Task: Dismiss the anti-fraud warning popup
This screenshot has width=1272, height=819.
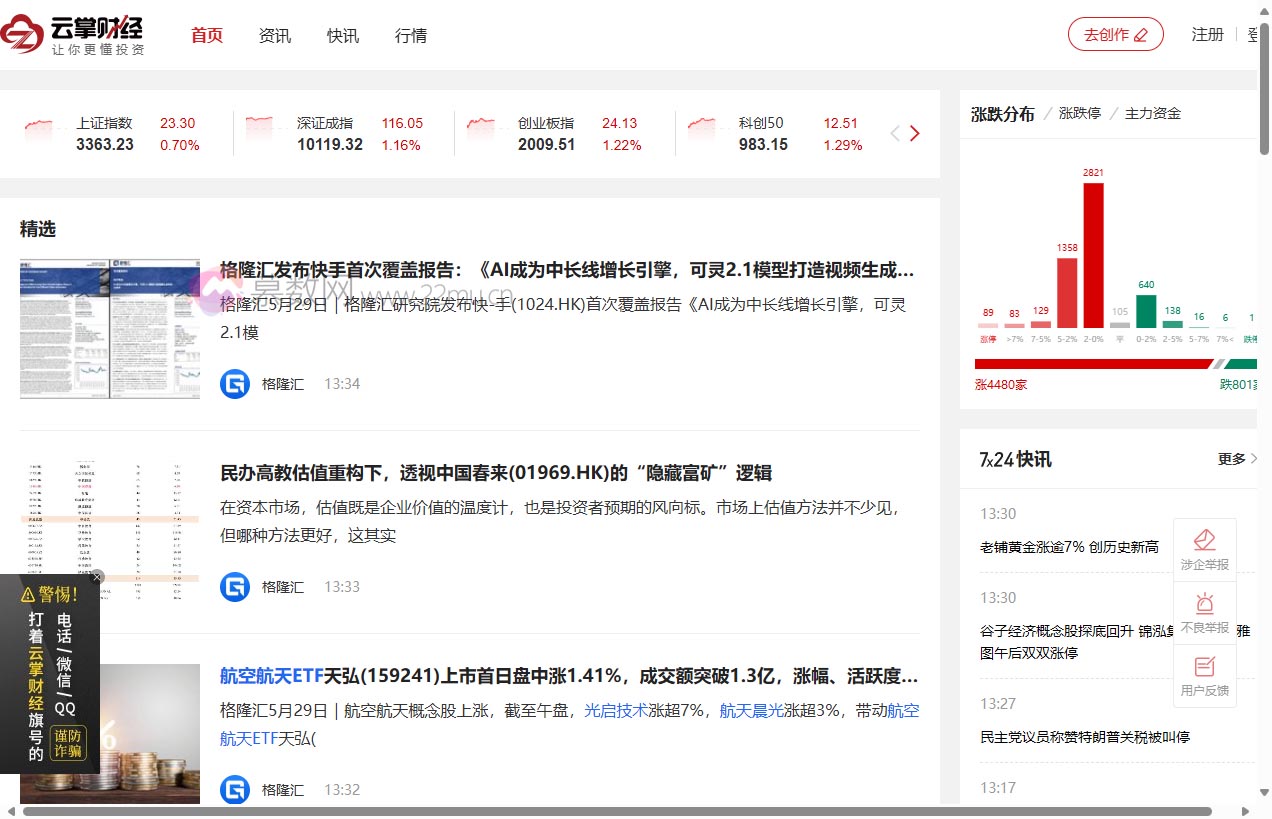Action: coord(97,577)
